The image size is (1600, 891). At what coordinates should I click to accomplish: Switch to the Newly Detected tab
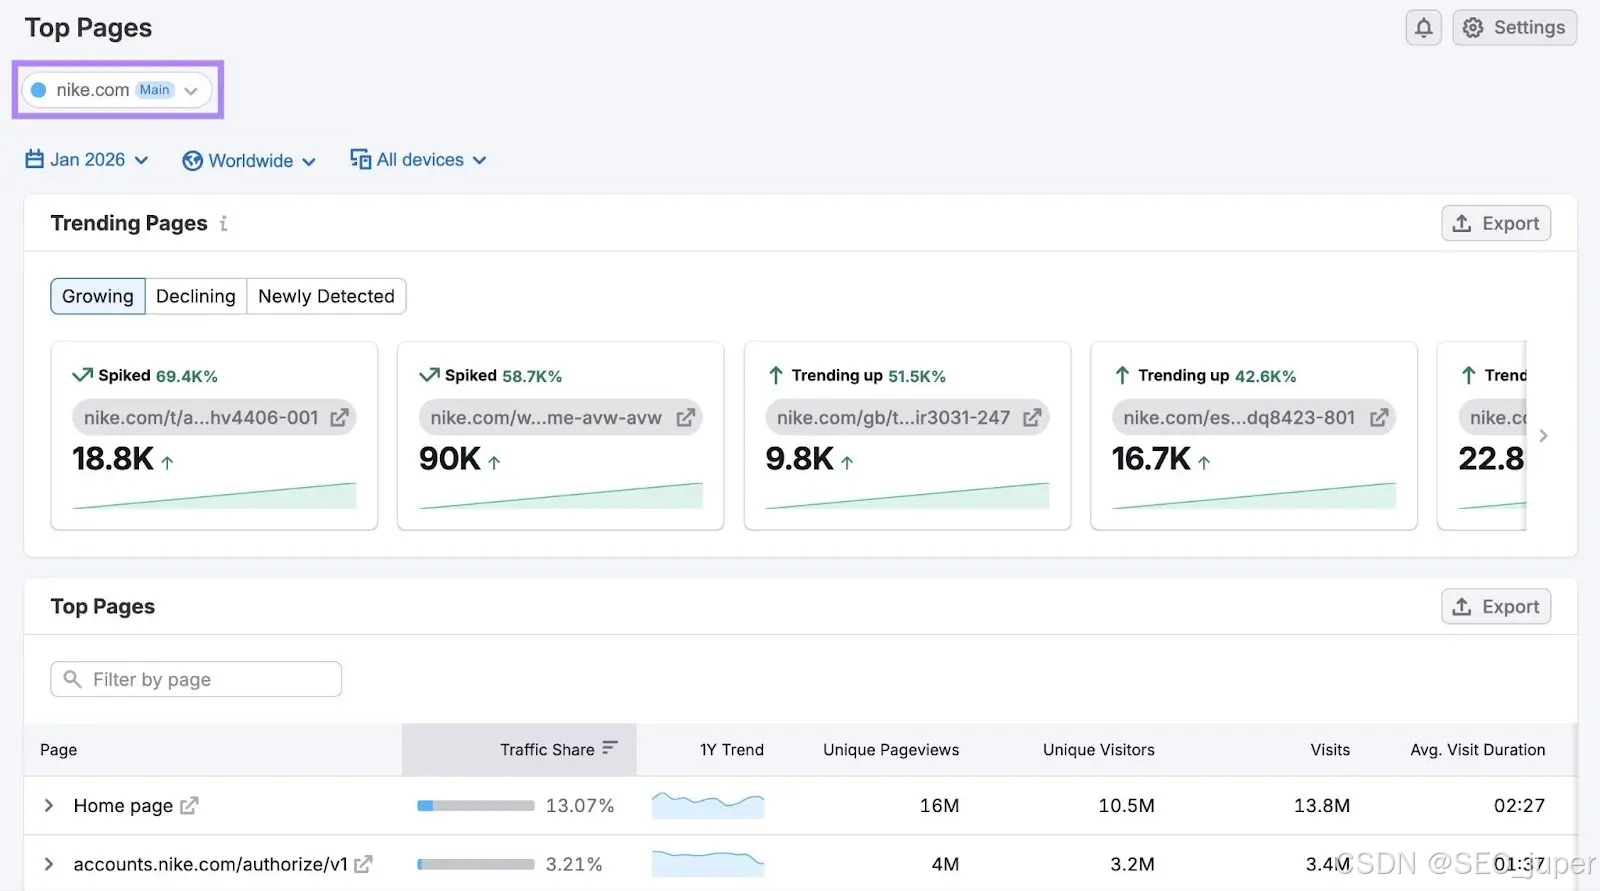pos(326,296)
